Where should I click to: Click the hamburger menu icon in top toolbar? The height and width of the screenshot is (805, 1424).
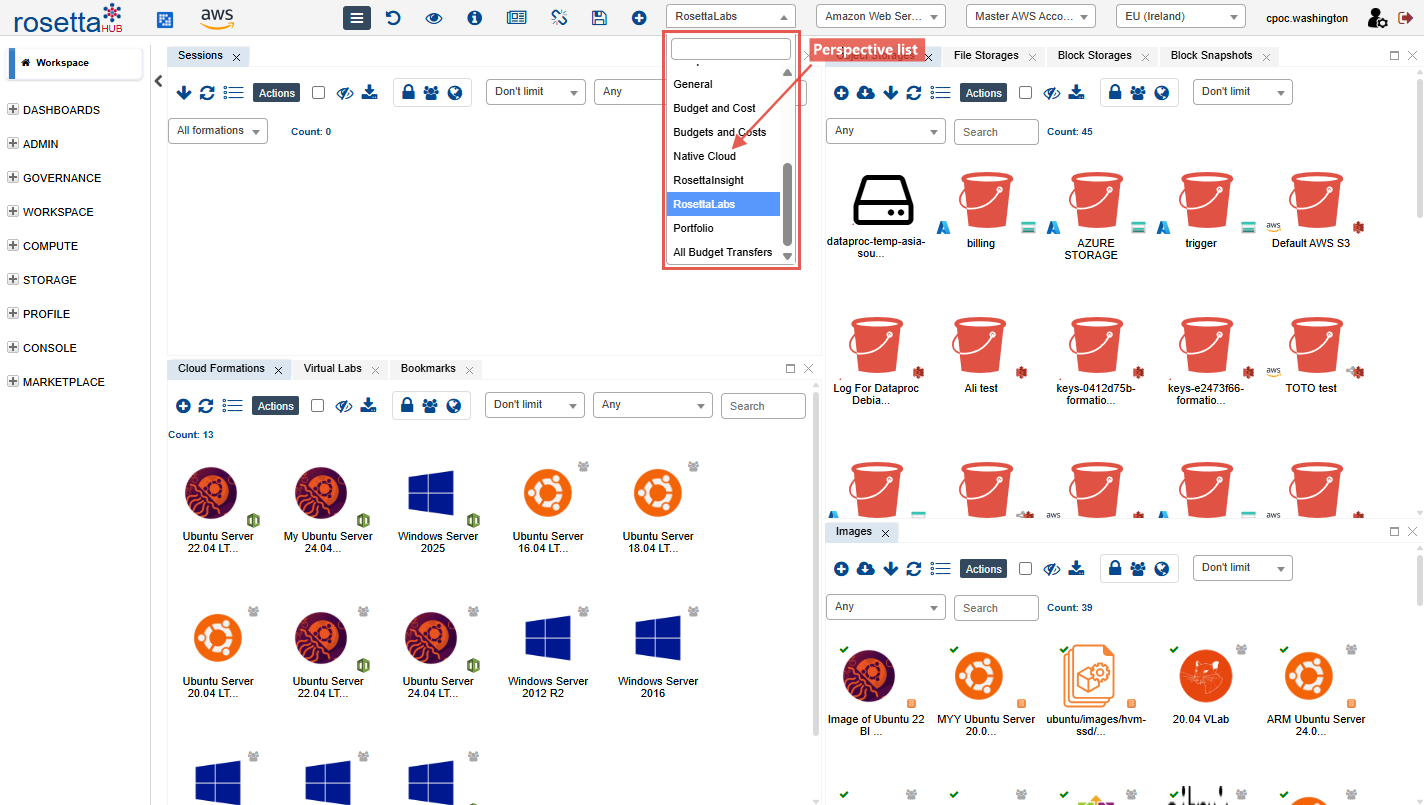[x=357, y=18]
